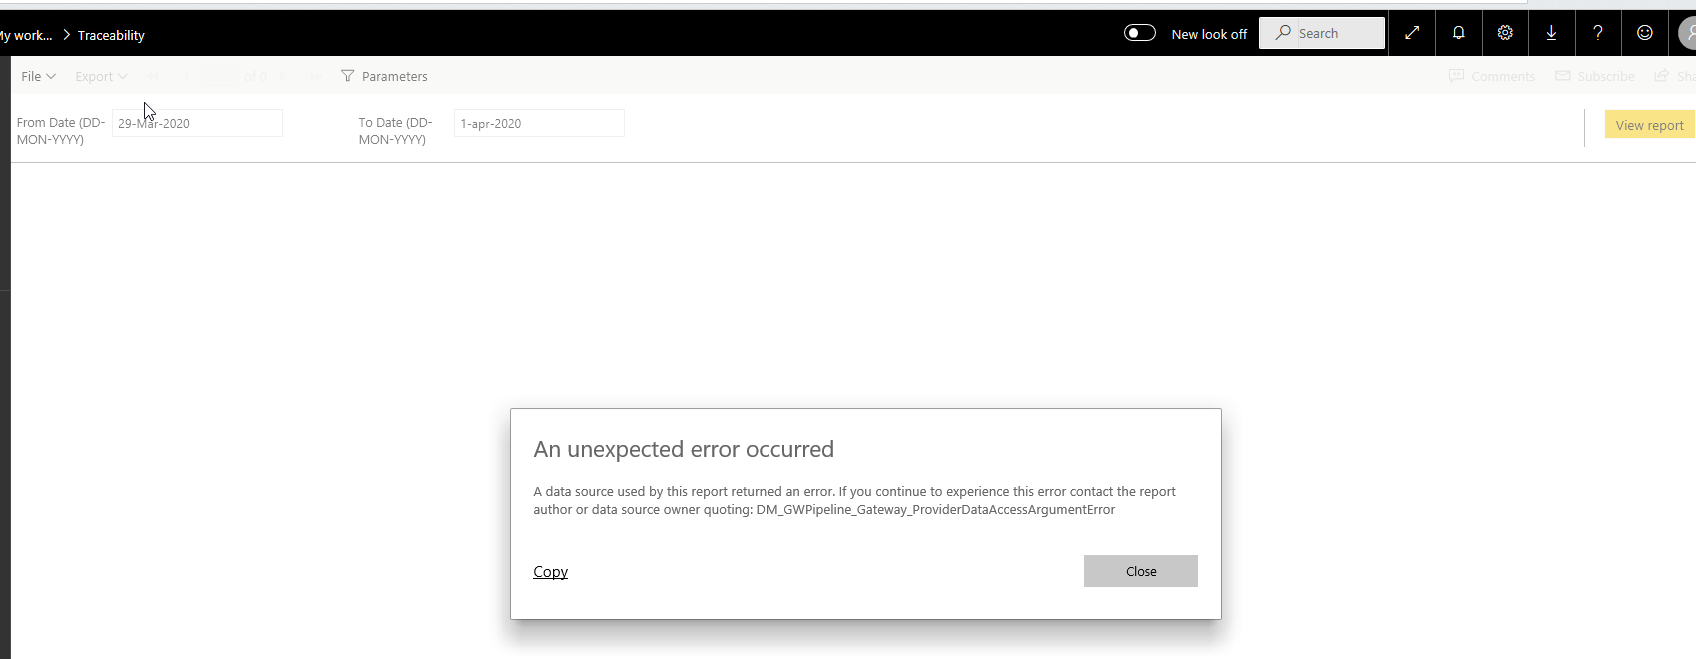Open notifications bell icon
This screenshot has width=1696, height=659.
(x=1459, y=33)
